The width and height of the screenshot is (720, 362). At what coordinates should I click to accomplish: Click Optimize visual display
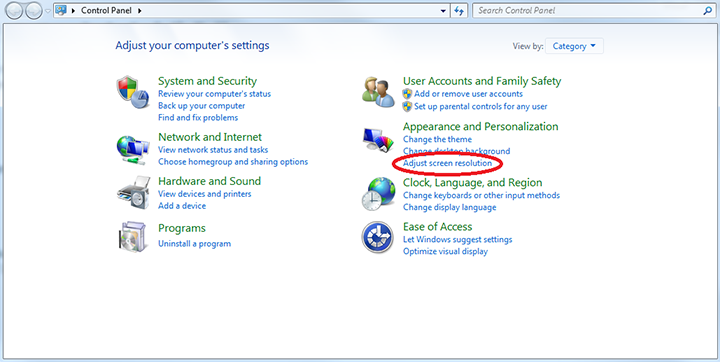click(445, 251)
